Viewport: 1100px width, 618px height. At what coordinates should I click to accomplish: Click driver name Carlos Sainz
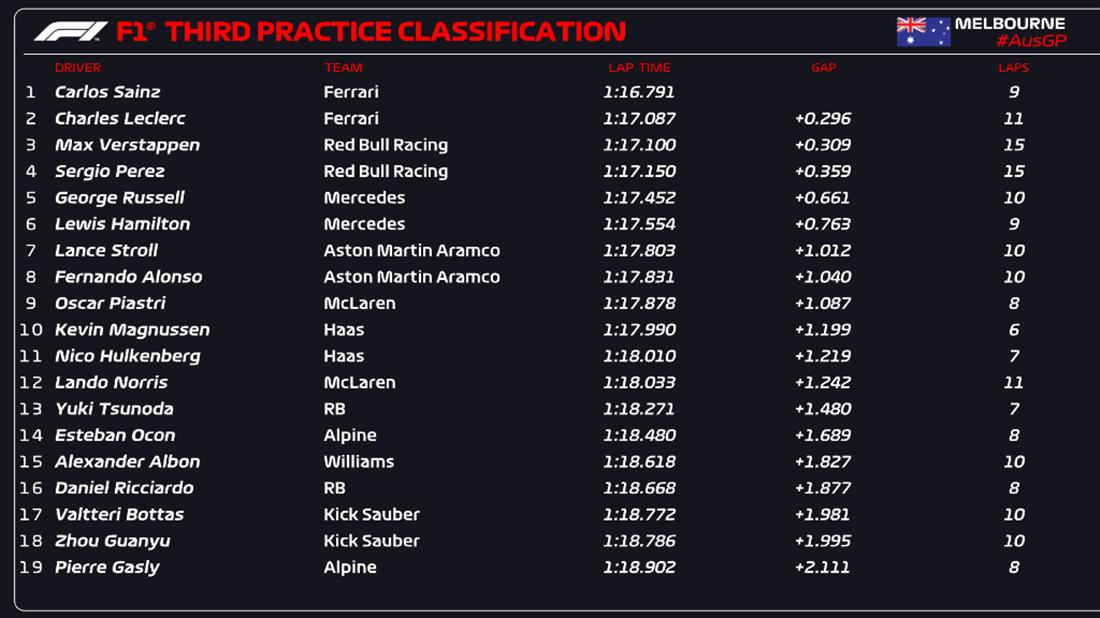click(x=107, y=92)
